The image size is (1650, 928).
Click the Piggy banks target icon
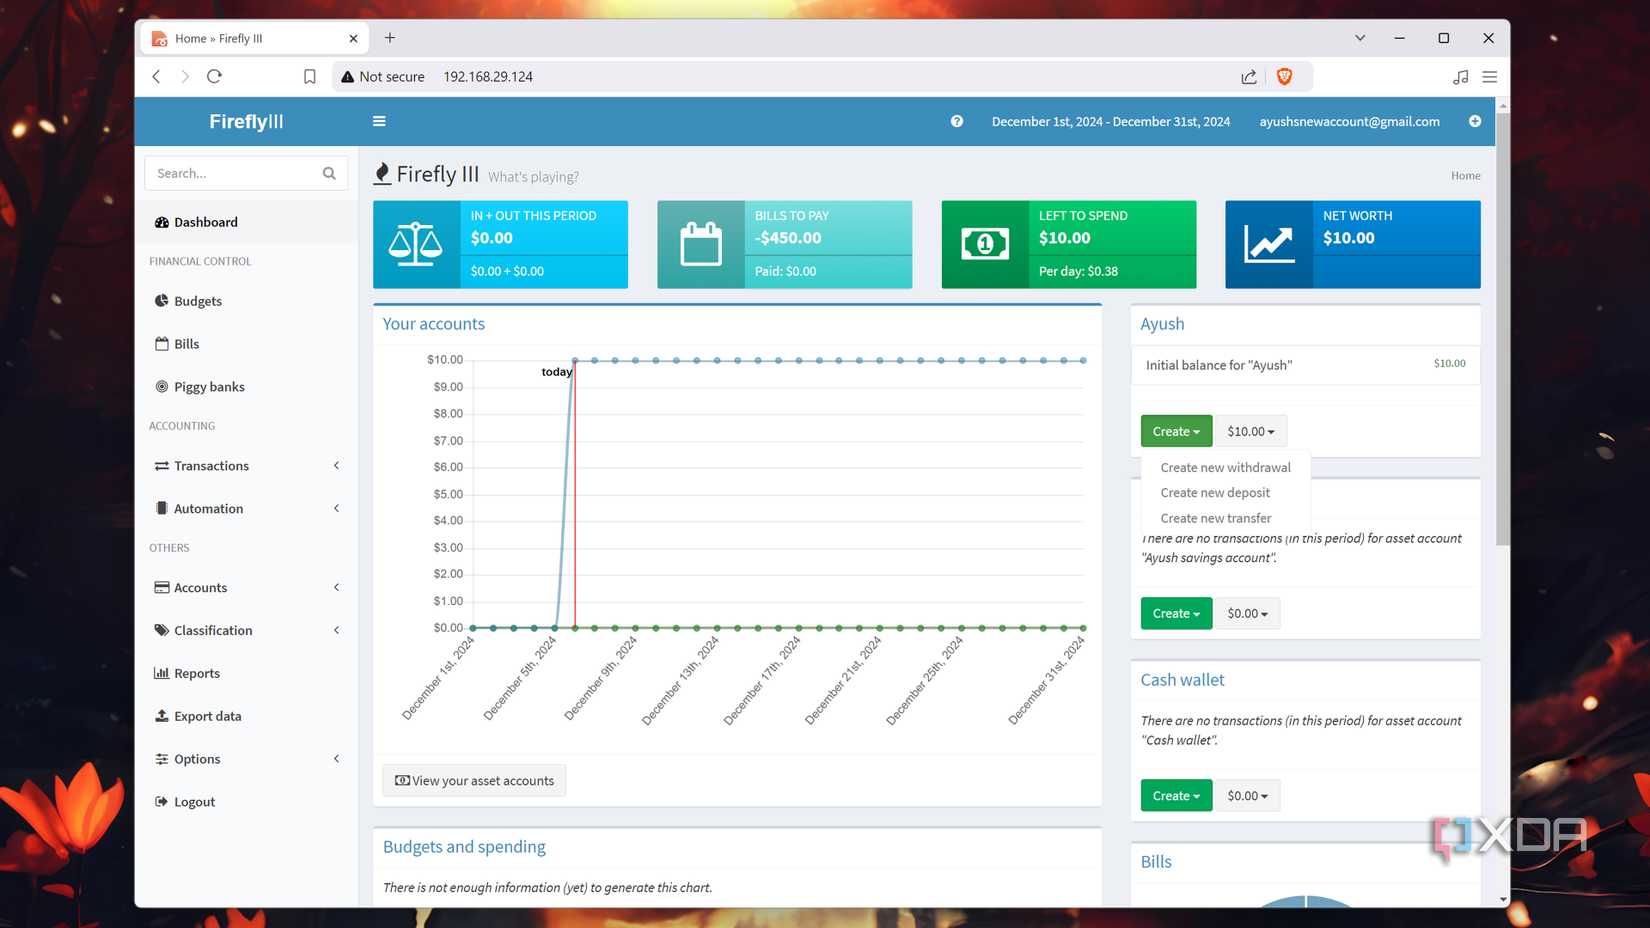coord(161,386)
